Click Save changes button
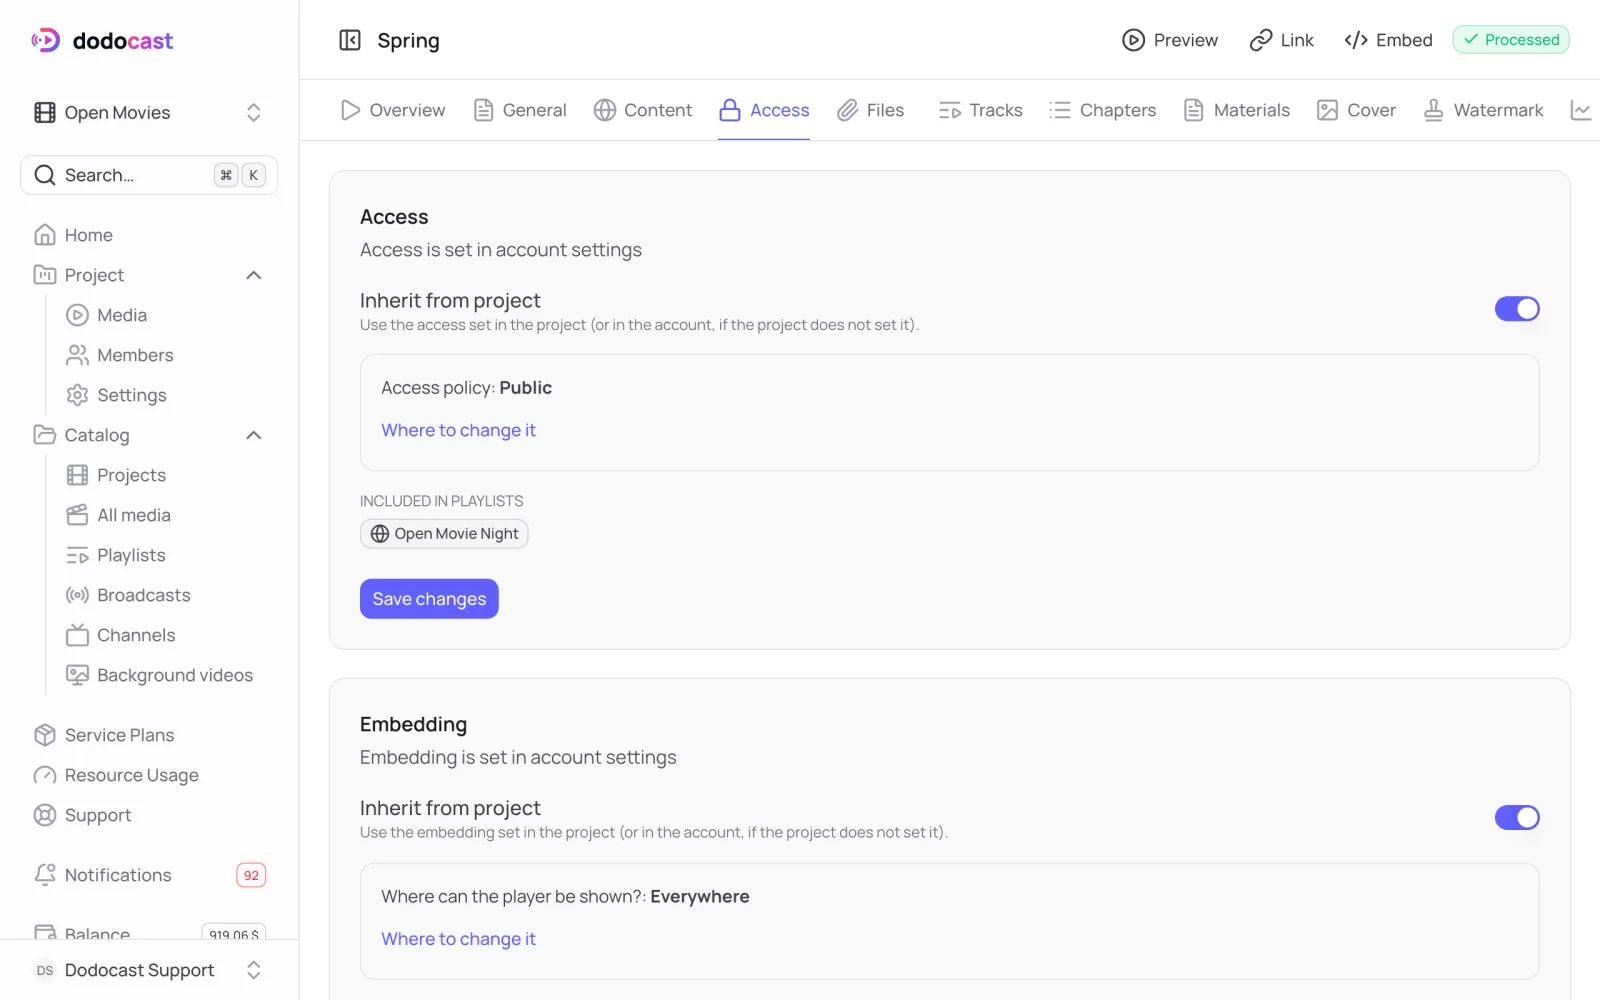The height and width of the screenshot is (1000, 1600). click(x=429, y=599)
